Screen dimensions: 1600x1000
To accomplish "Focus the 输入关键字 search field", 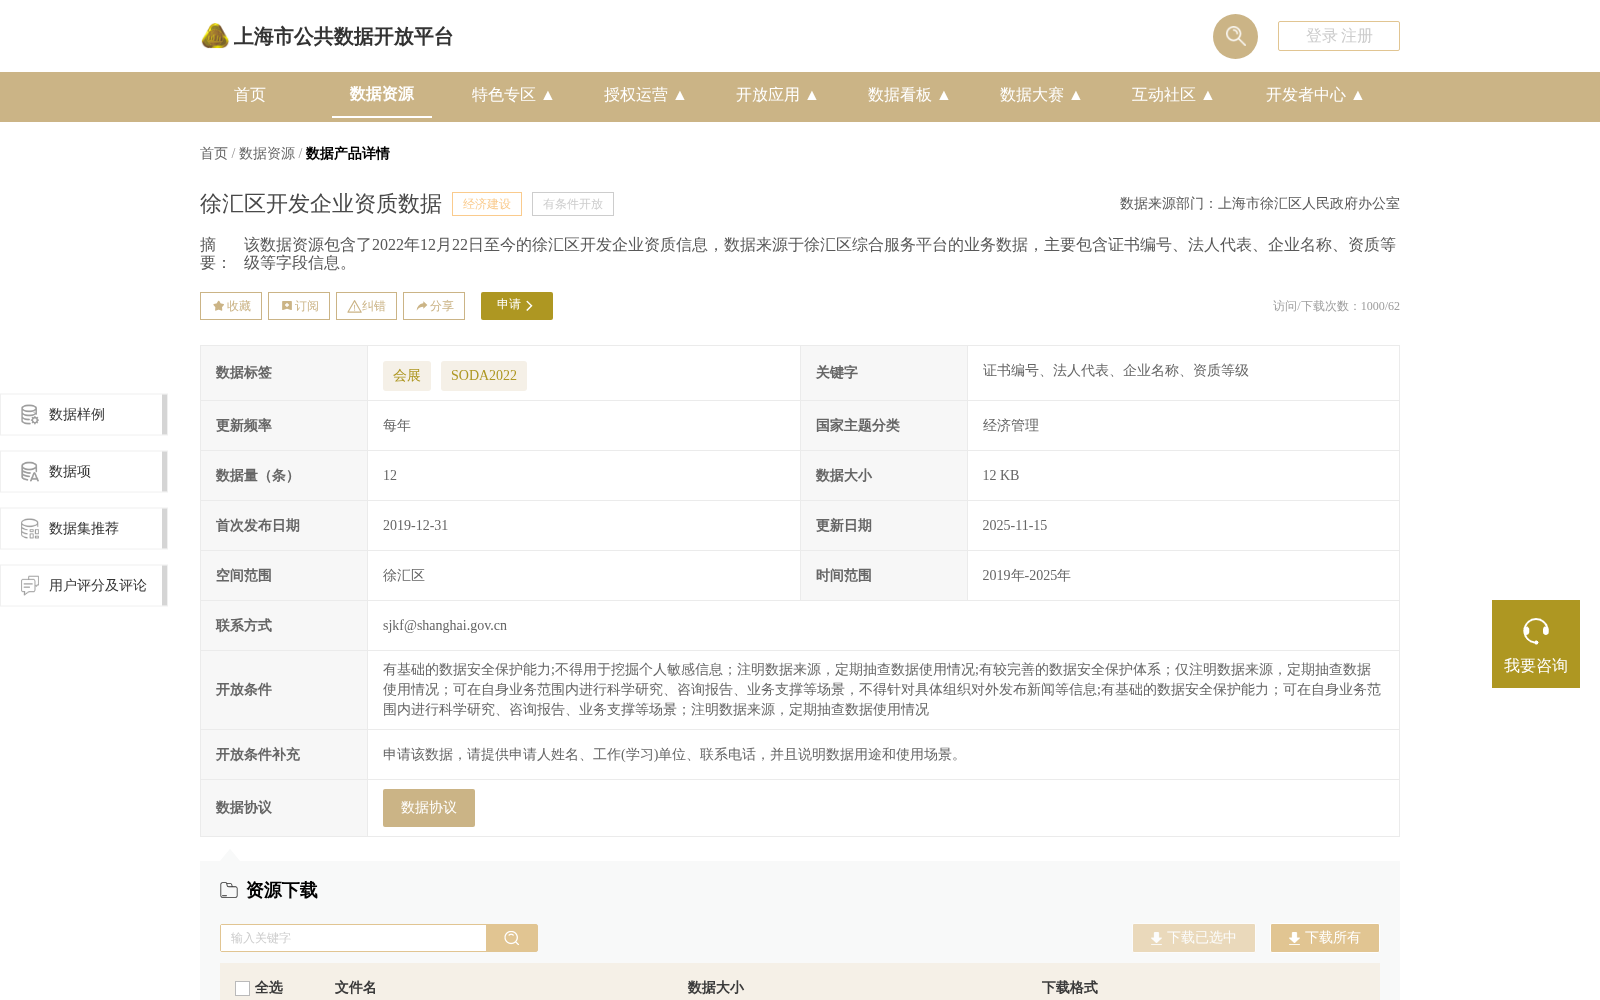I will point(353,938).
